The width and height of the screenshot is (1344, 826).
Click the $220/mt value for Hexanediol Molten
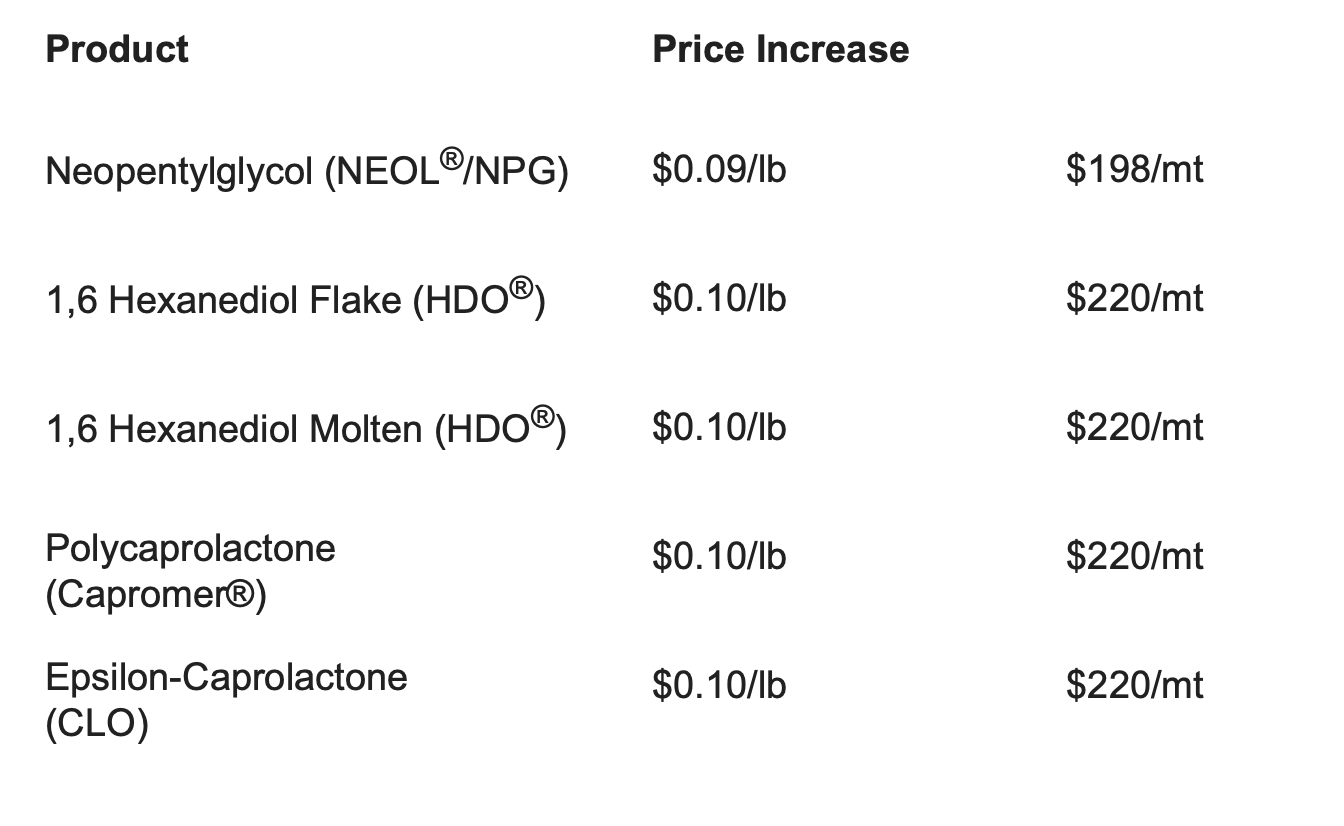[x=1134, y=427]
